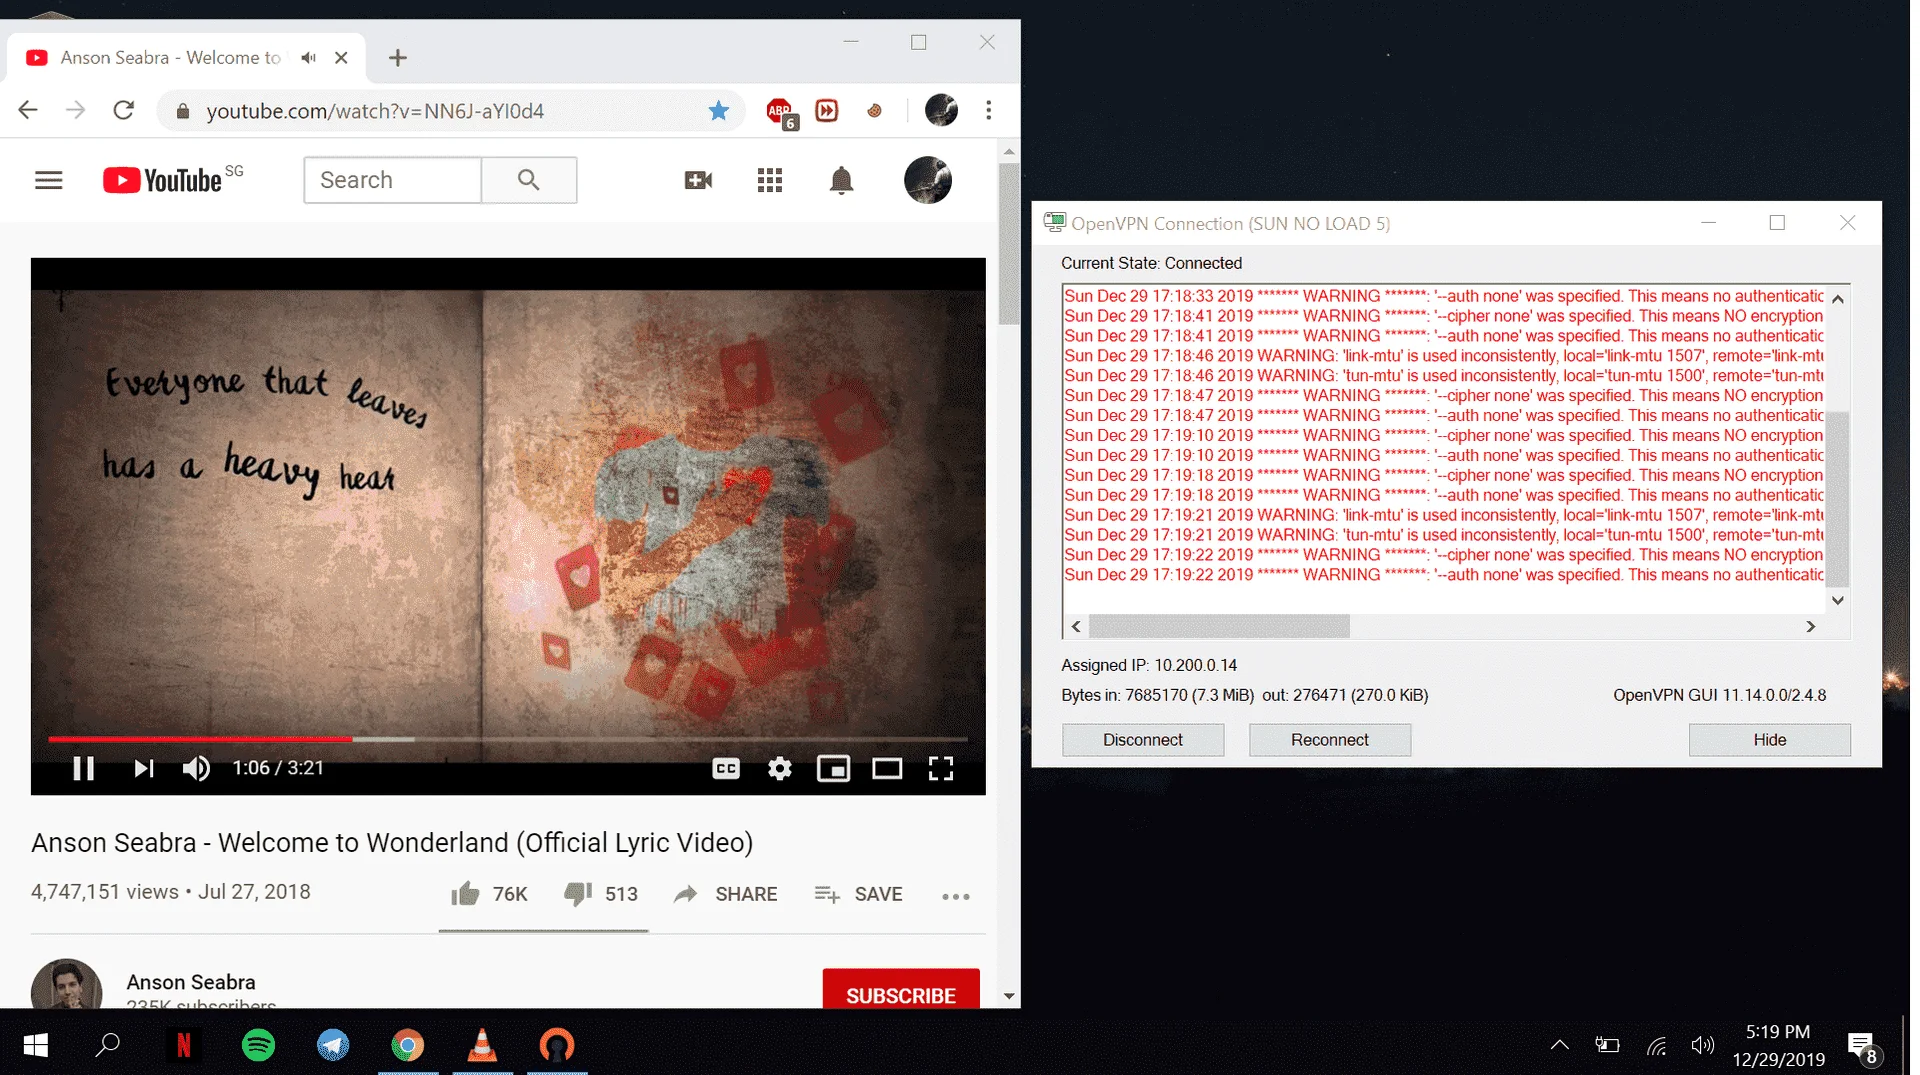Click Hide in OpenVPN window

click(x=1770, y=740)
